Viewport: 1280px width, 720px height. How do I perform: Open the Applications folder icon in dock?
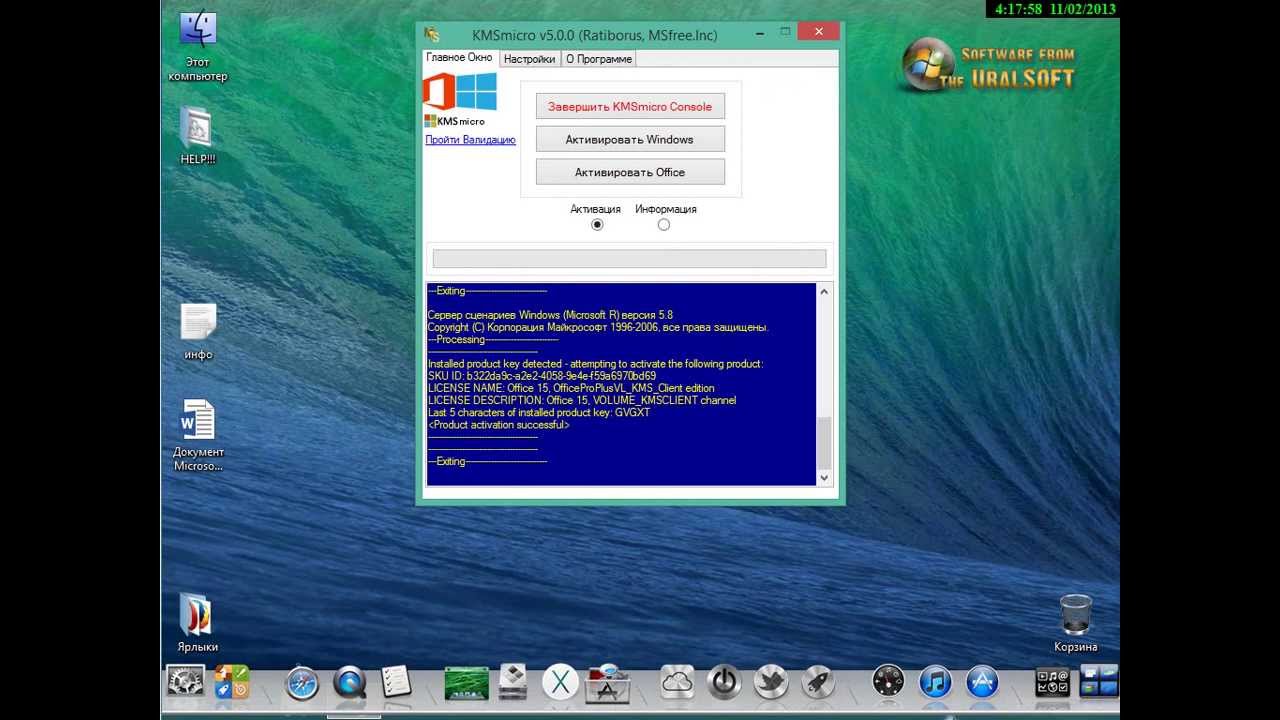607,683
